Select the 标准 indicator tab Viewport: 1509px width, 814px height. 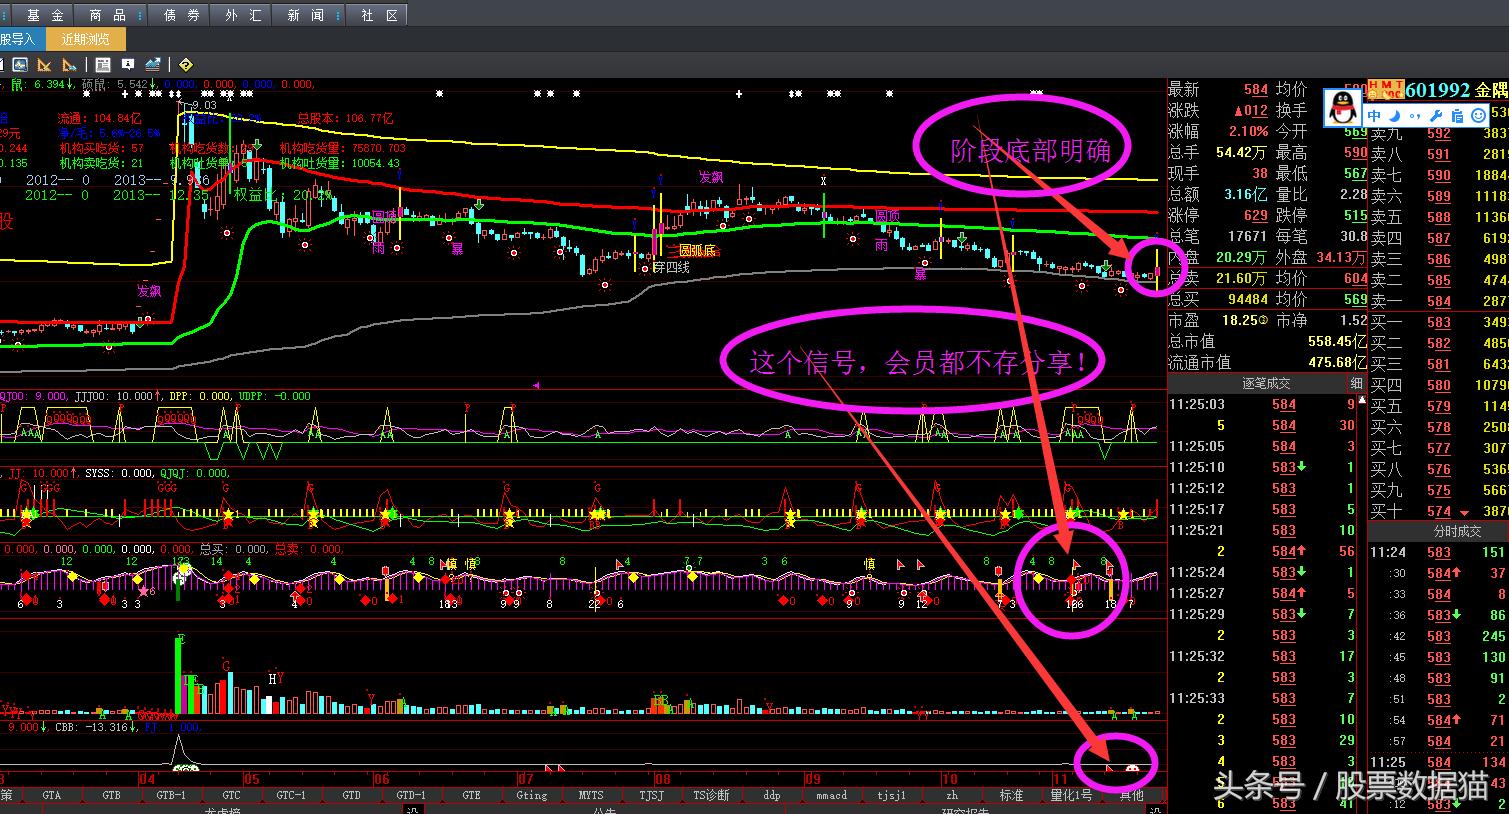click(x=1011, y=795)
